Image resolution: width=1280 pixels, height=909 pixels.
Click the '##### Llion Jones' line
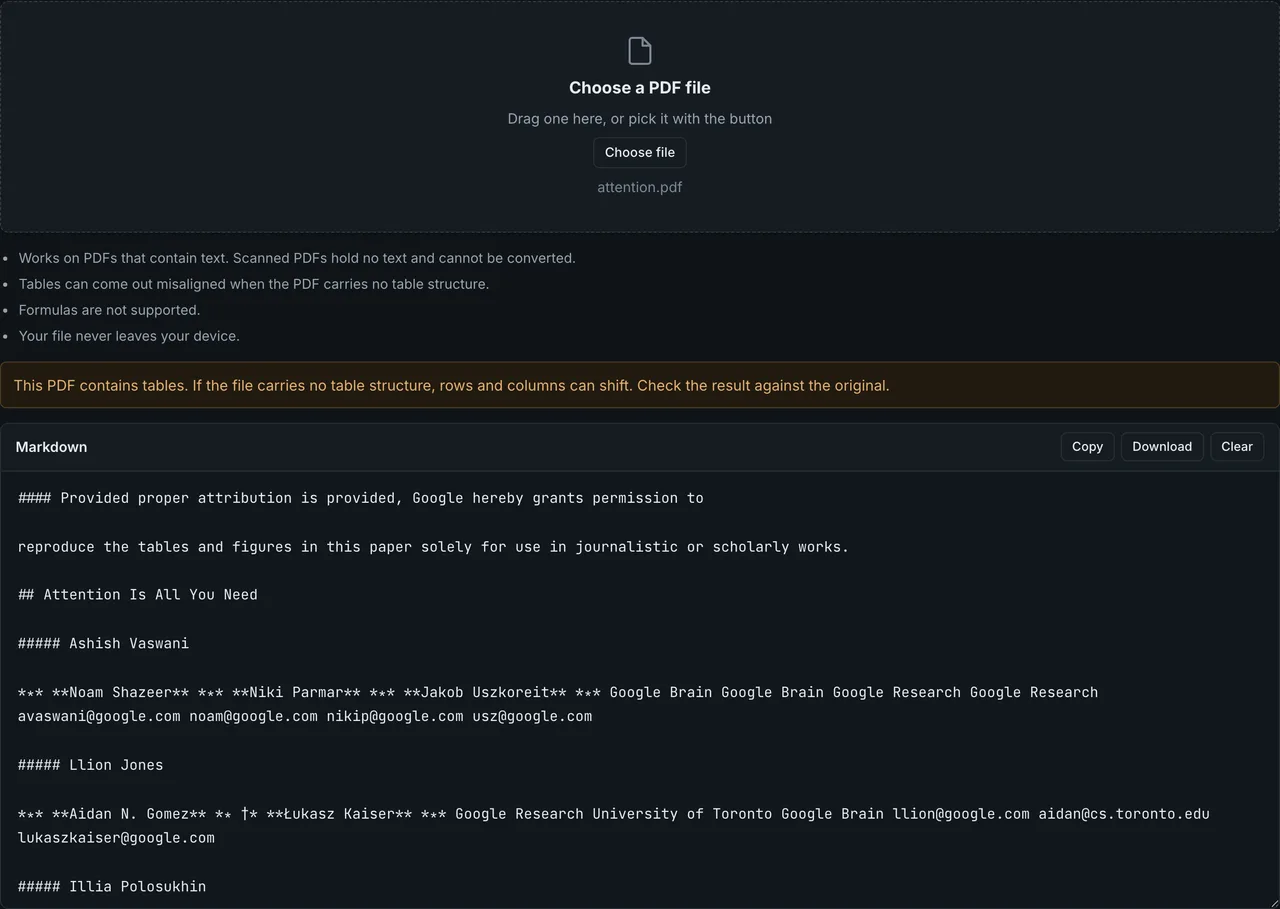[x=90, y=765]
